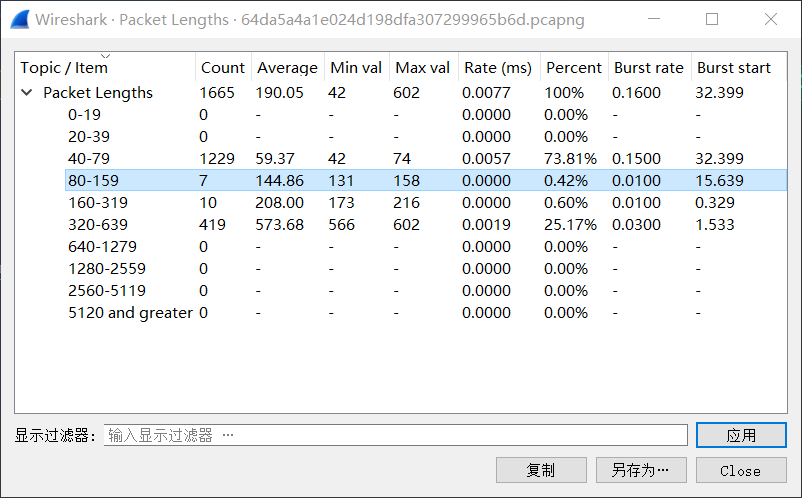Click the Burst rate column header
Screen dimensions: 802x498
coord(649,67)
